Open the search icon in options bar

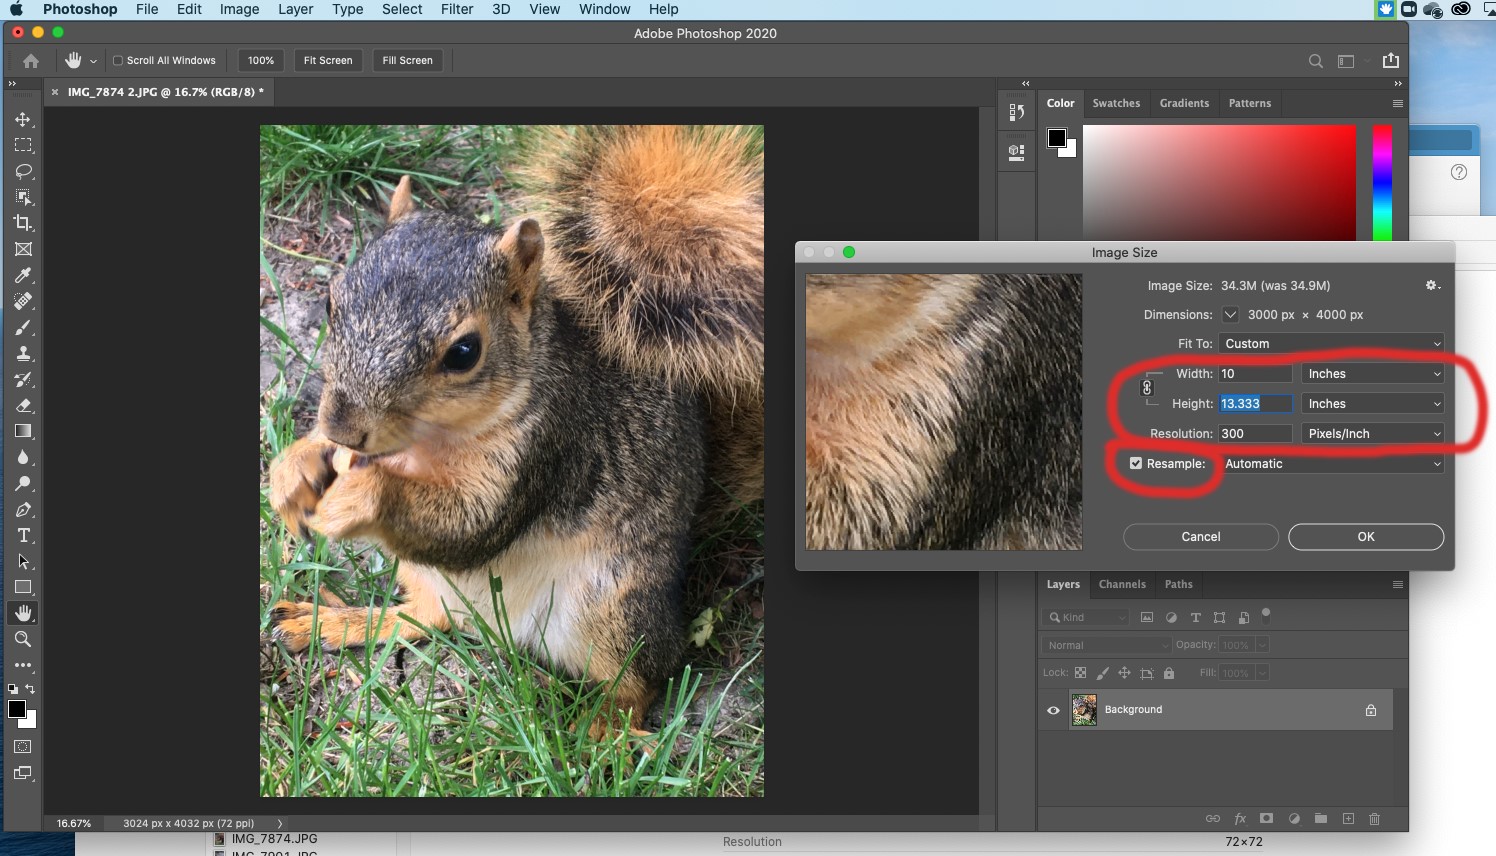(1316, 61)
